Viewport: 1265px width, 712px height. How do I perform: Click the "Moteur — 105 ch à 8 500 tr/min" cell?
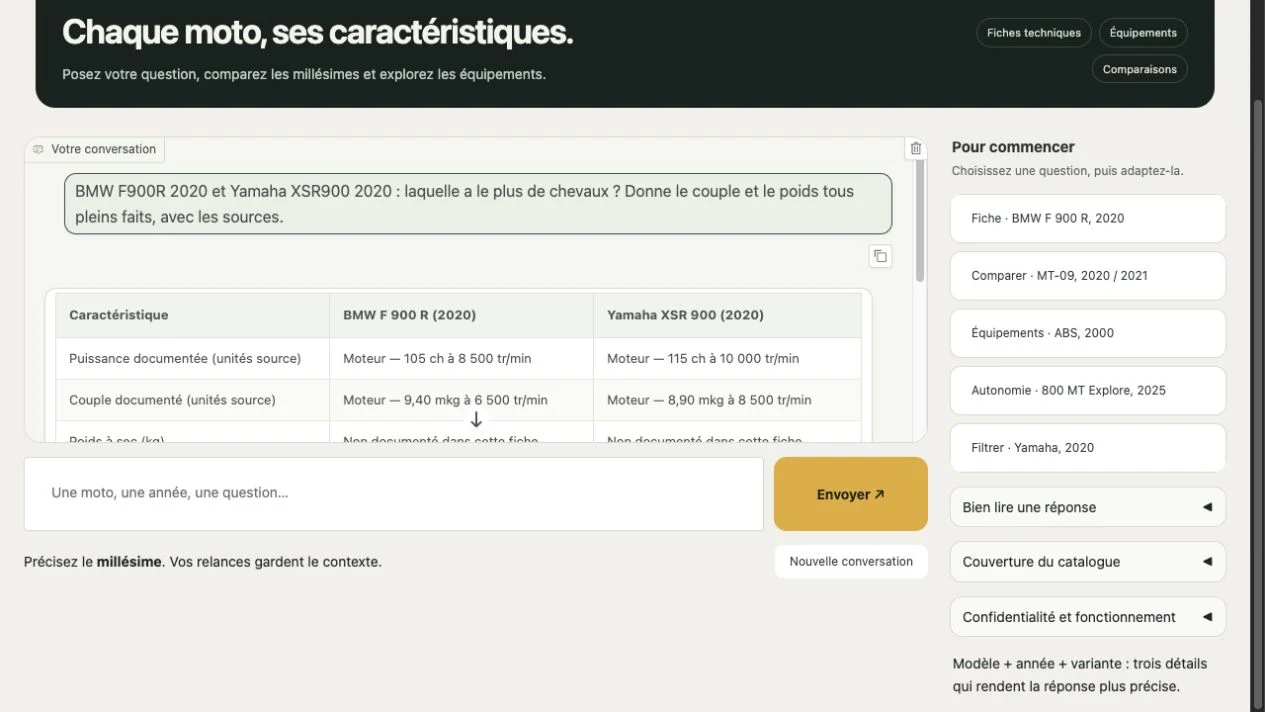[461, 358]
